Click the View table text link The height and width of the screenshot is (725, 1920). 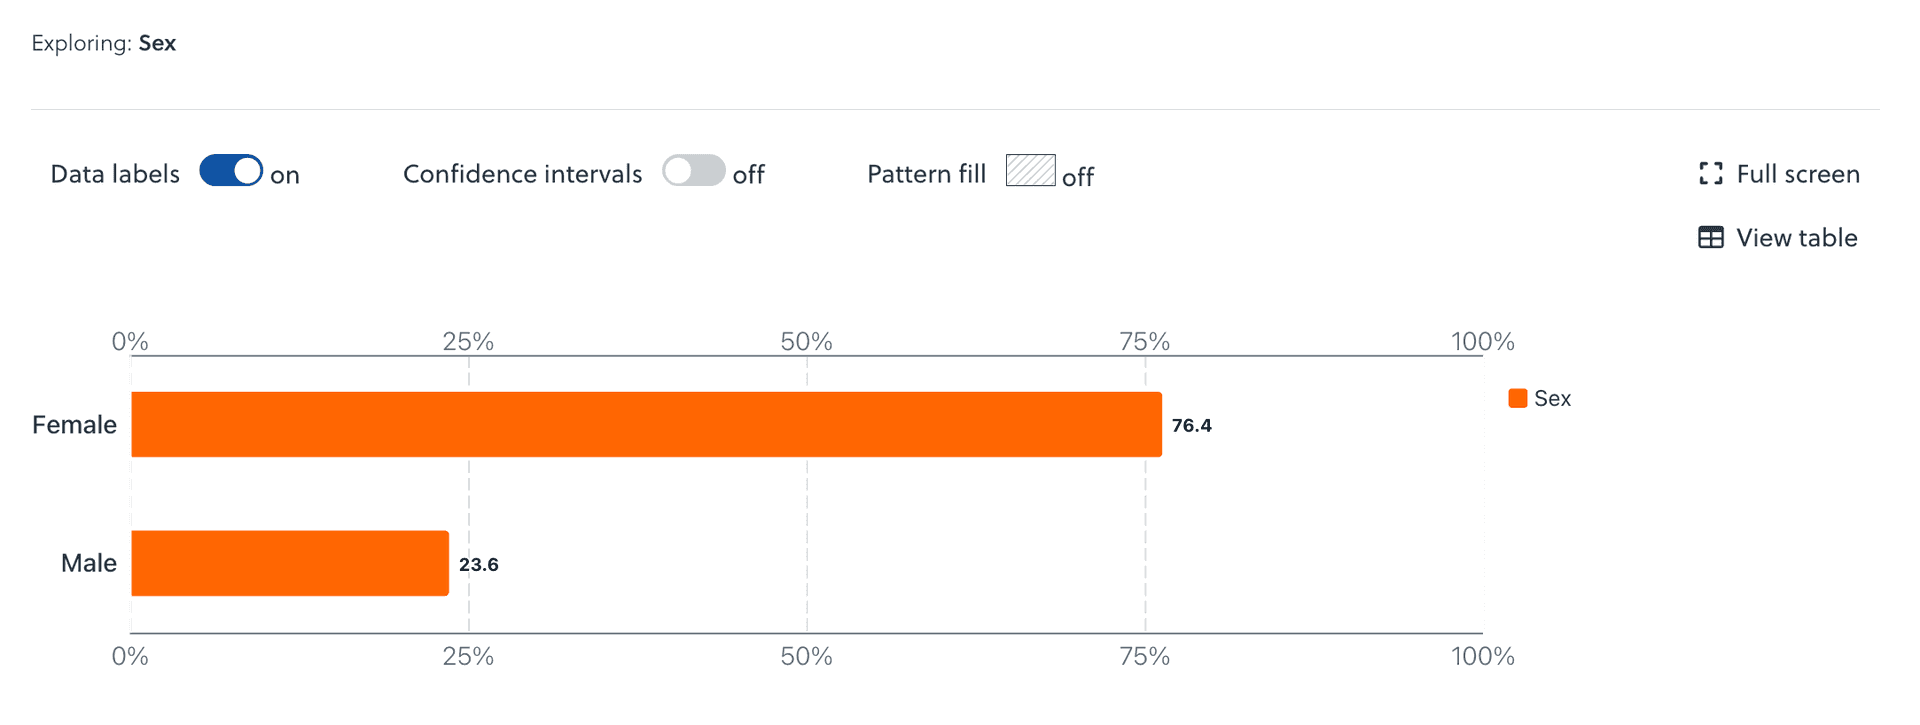1796,238
